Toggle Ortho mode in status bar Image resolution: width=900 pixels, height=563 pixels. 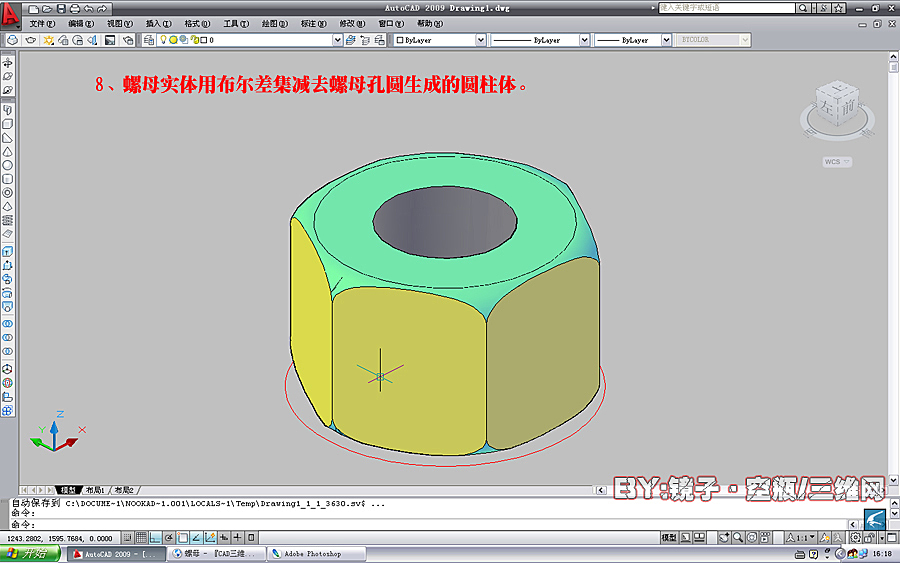click(x=155, y=538)
